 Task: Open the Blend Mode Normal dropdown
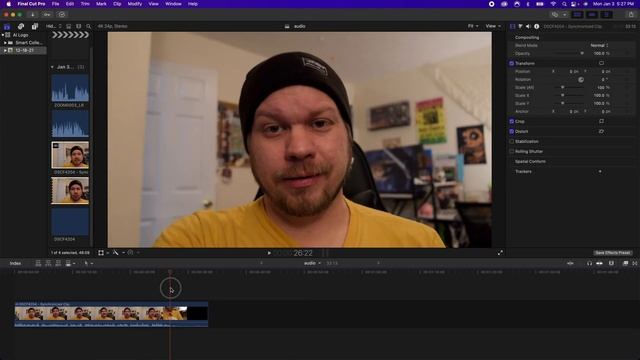(600, 46)
